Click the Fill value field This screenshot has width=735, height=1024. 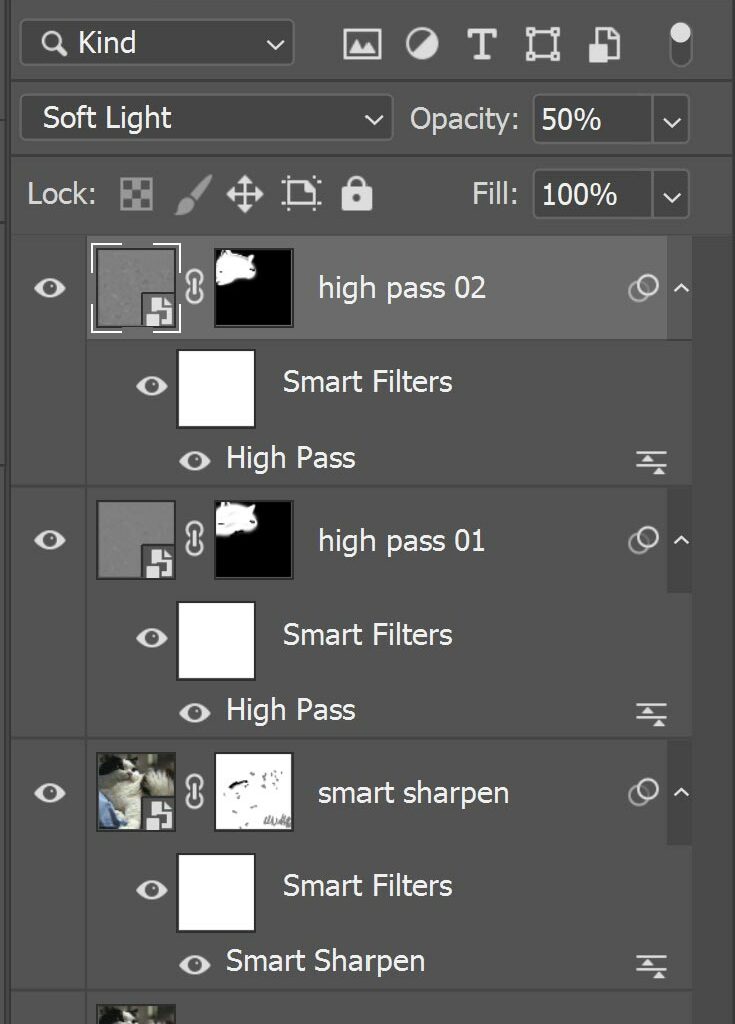[x=592, y=194]
